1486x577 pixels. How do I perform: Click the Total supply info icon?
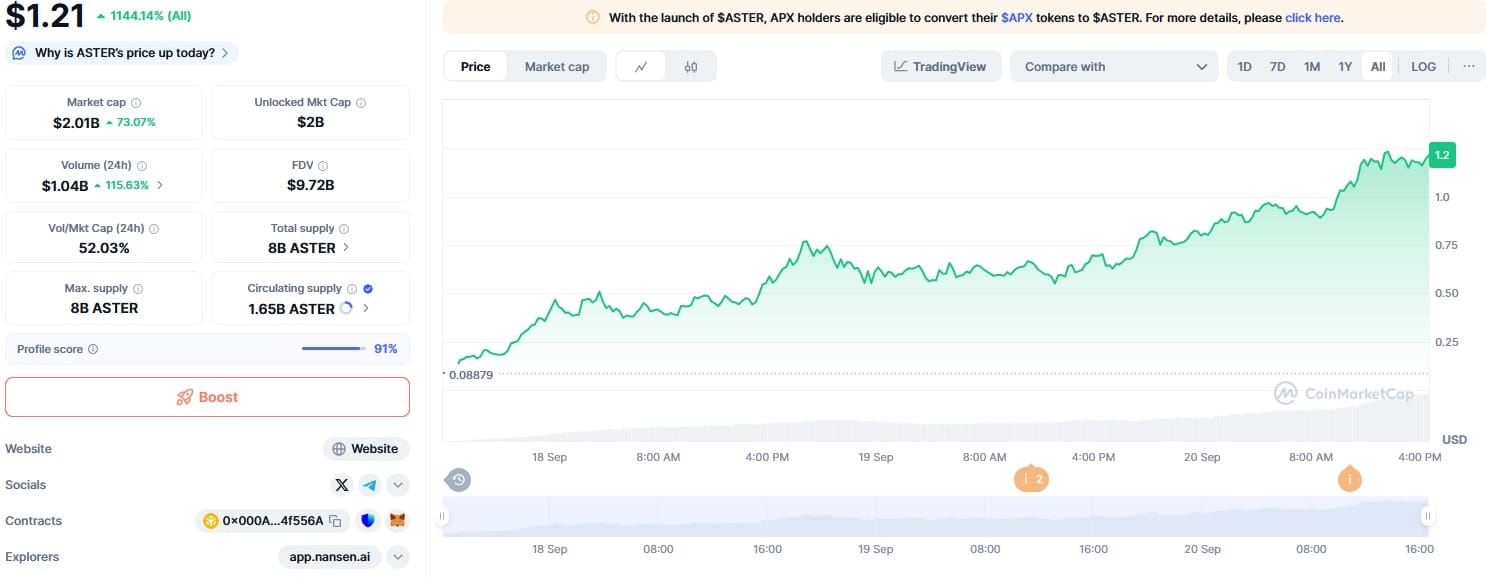344,229
